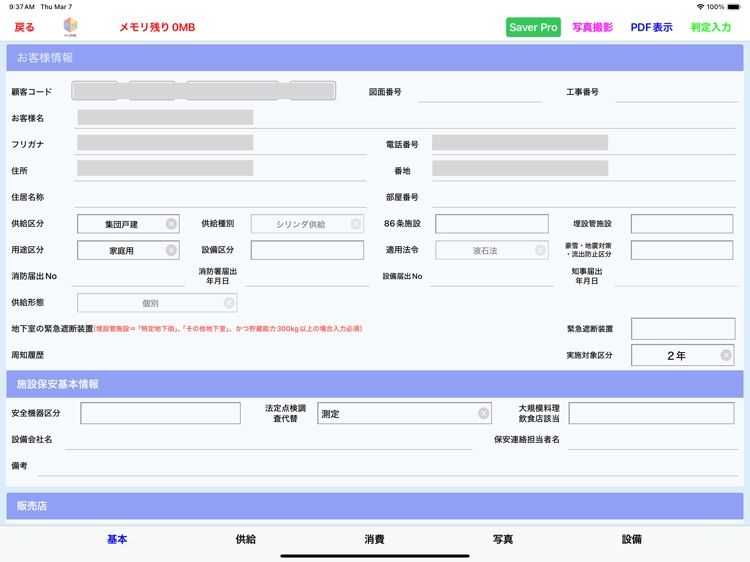Tap the お客様情報 section header

[375, 58]
